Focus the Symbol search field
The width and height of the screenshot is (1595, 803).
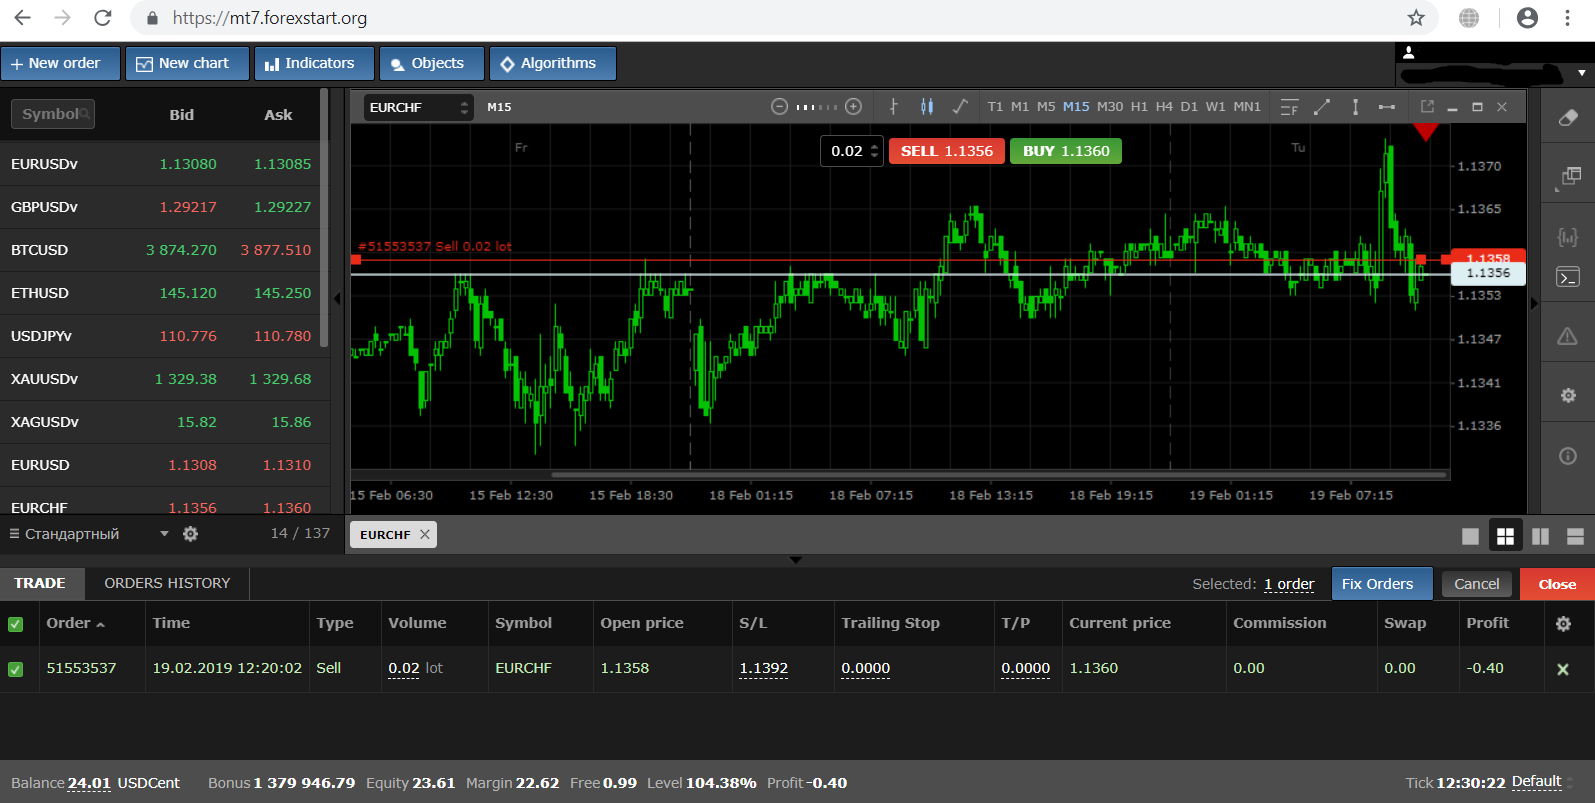pos(53,114)
